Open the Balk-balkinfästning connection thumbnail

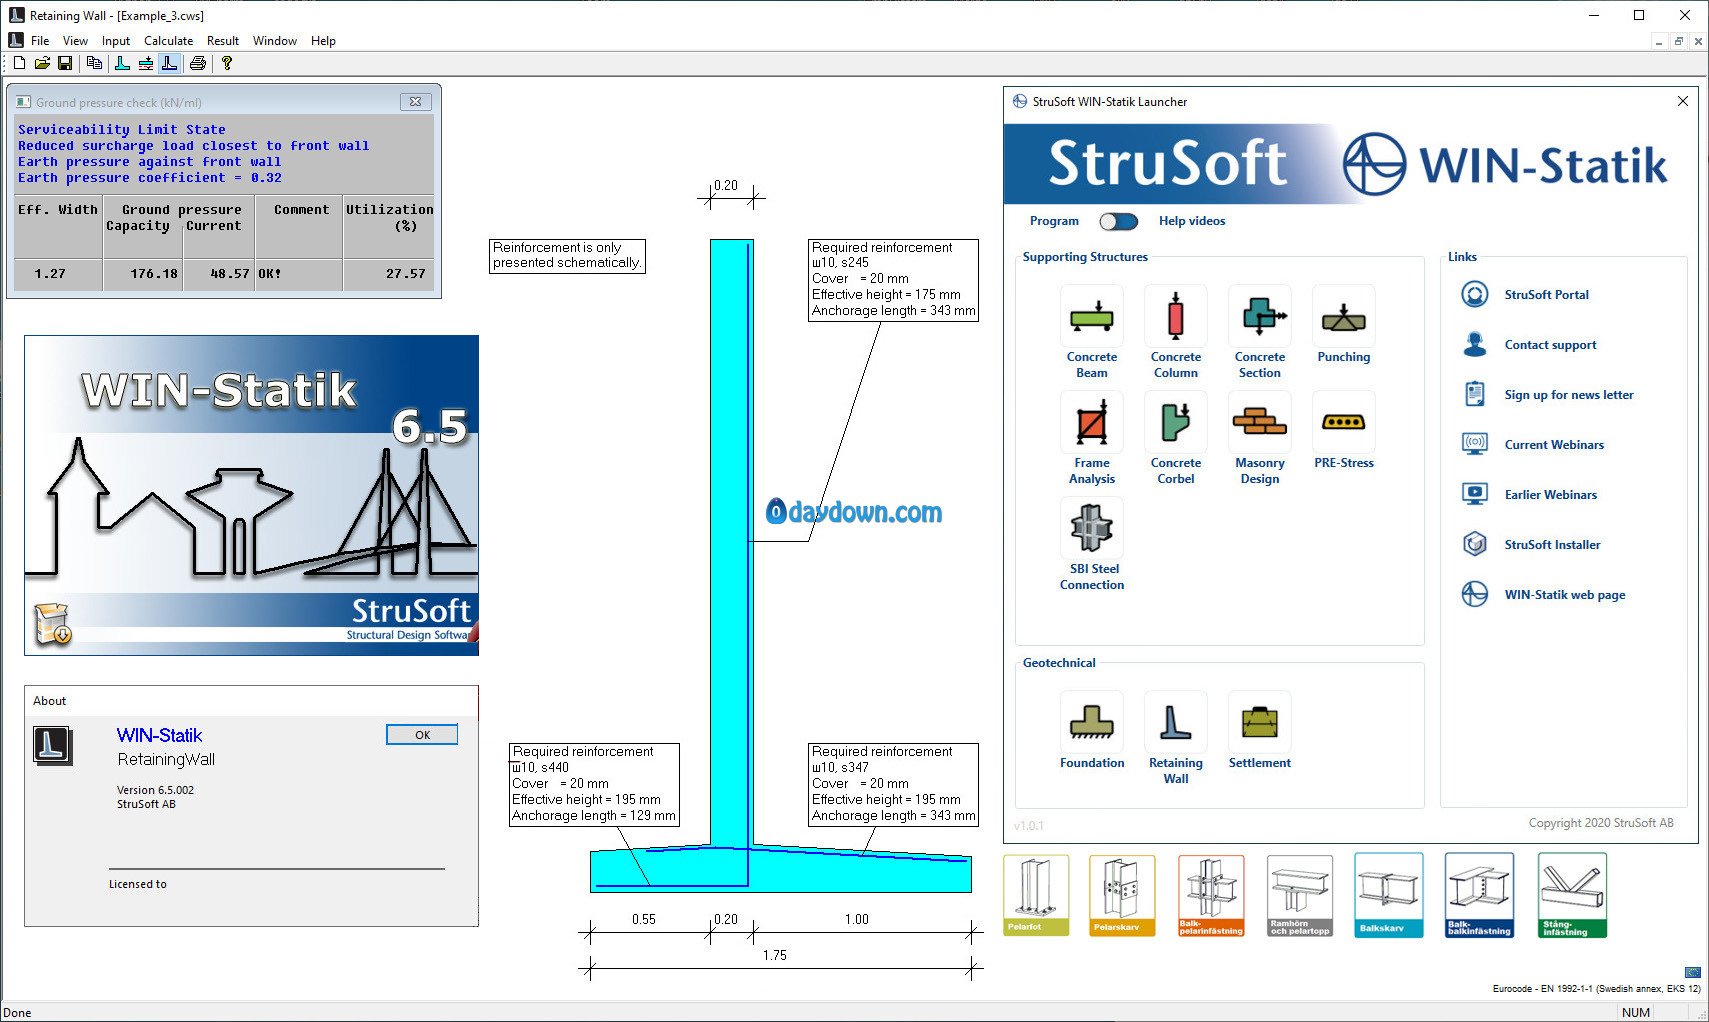(x=1479, y=895)
